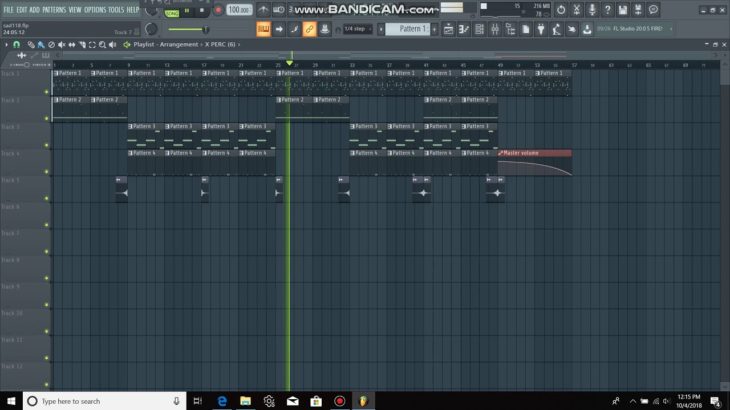The image size is (730, 410).
Task: Add new pattern with plus button
Action: [x=434, y=29]
